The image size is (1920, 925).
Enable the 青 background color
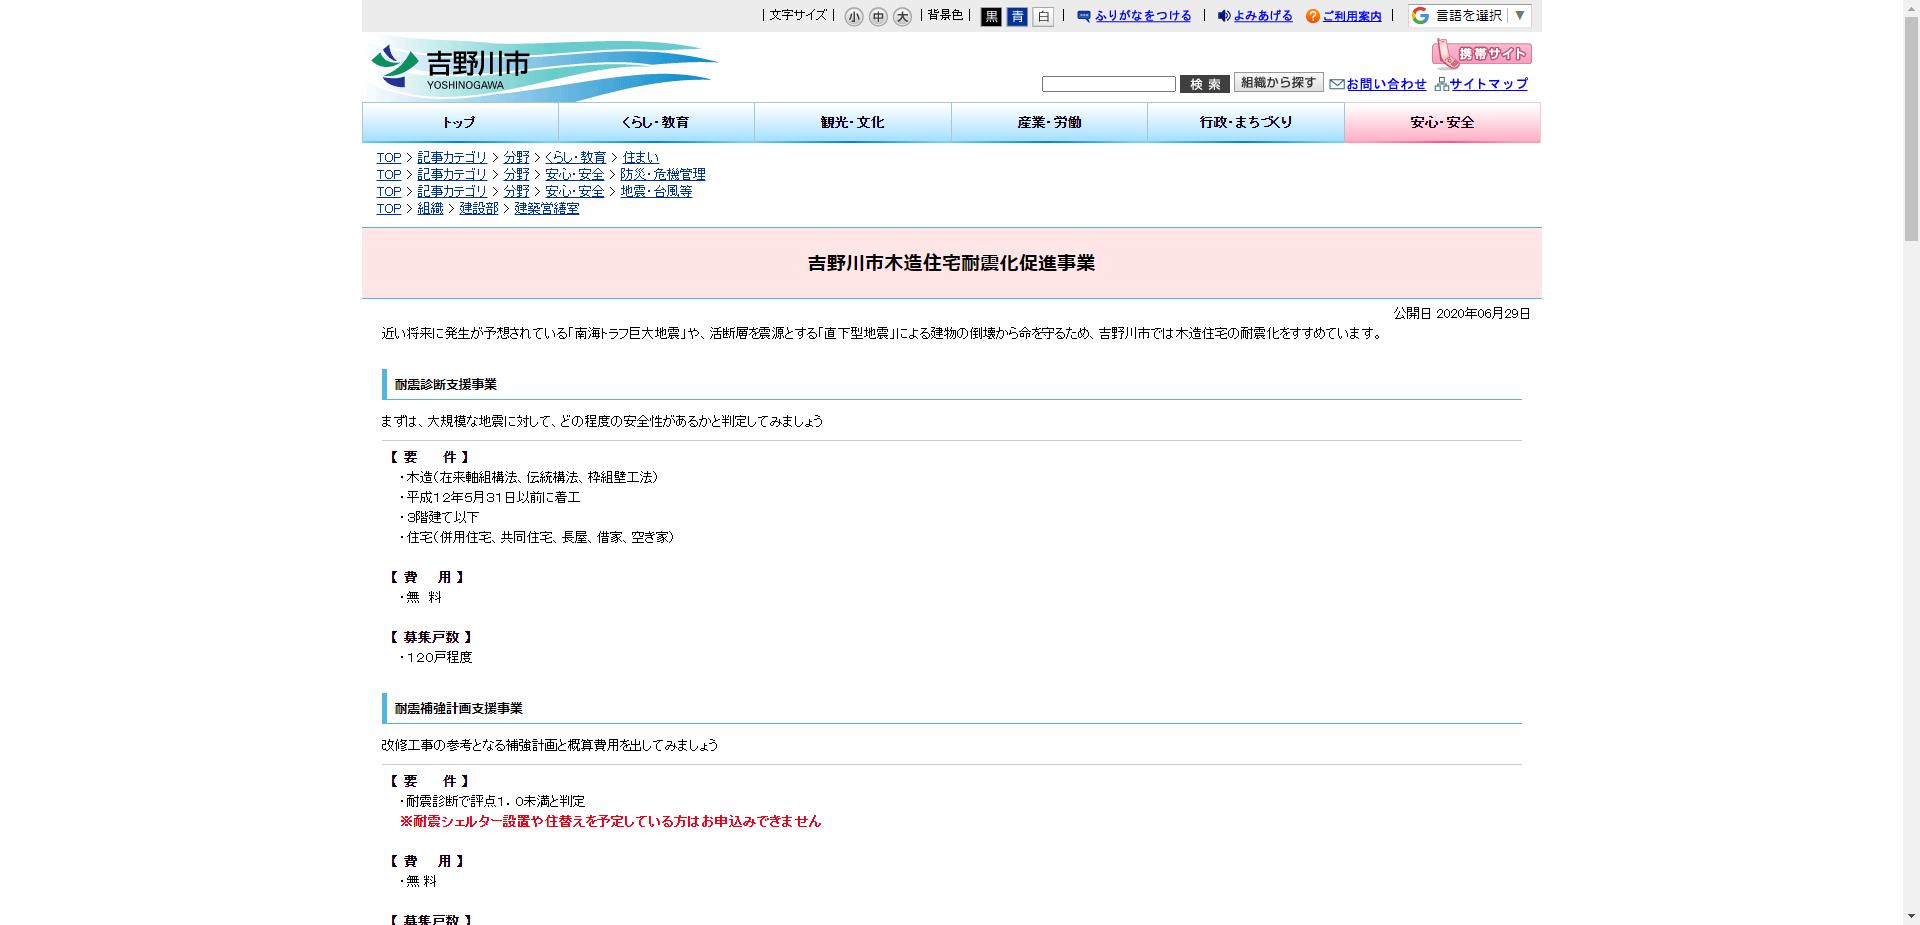click(1016, 17)
